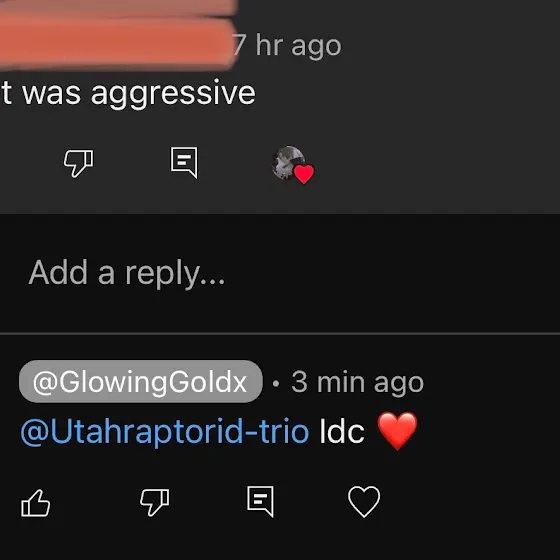Click the creator heart avatar badge
This screenshot has height=560, width=560.
click(292, 165)
